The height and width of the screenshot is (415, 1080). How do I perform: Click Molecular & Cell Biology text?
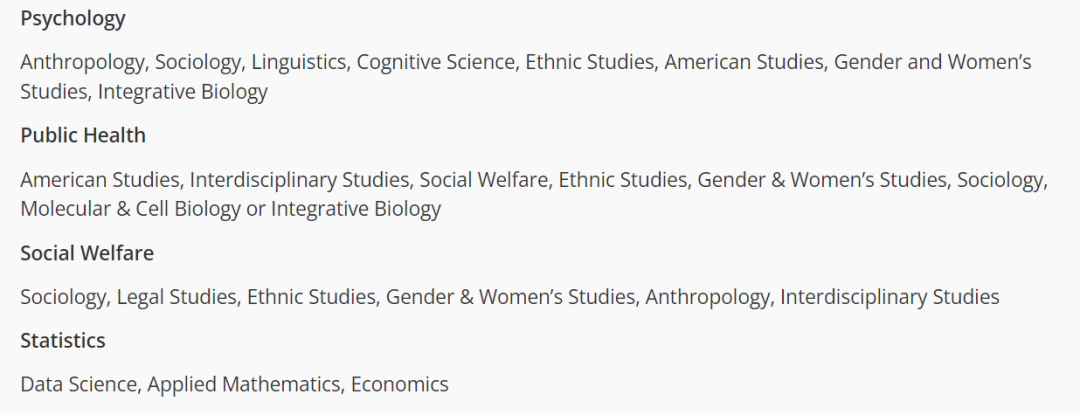[x=130, y=209]
